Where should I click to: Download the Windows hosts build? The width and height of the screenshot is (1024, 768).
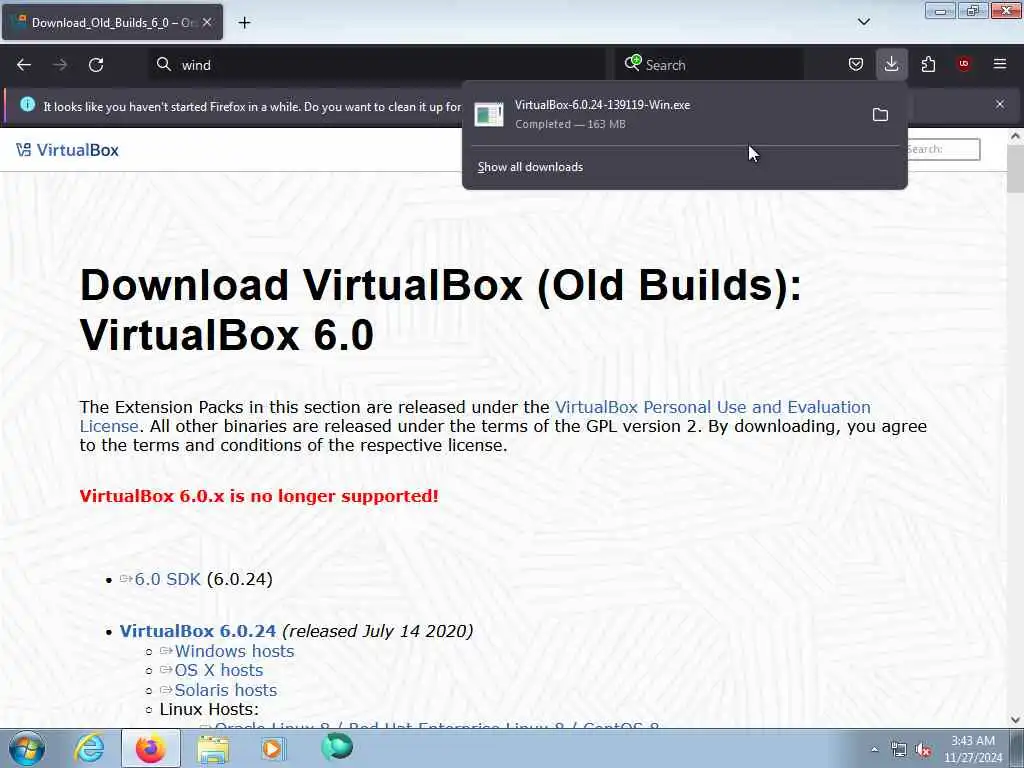coord(234,651)
